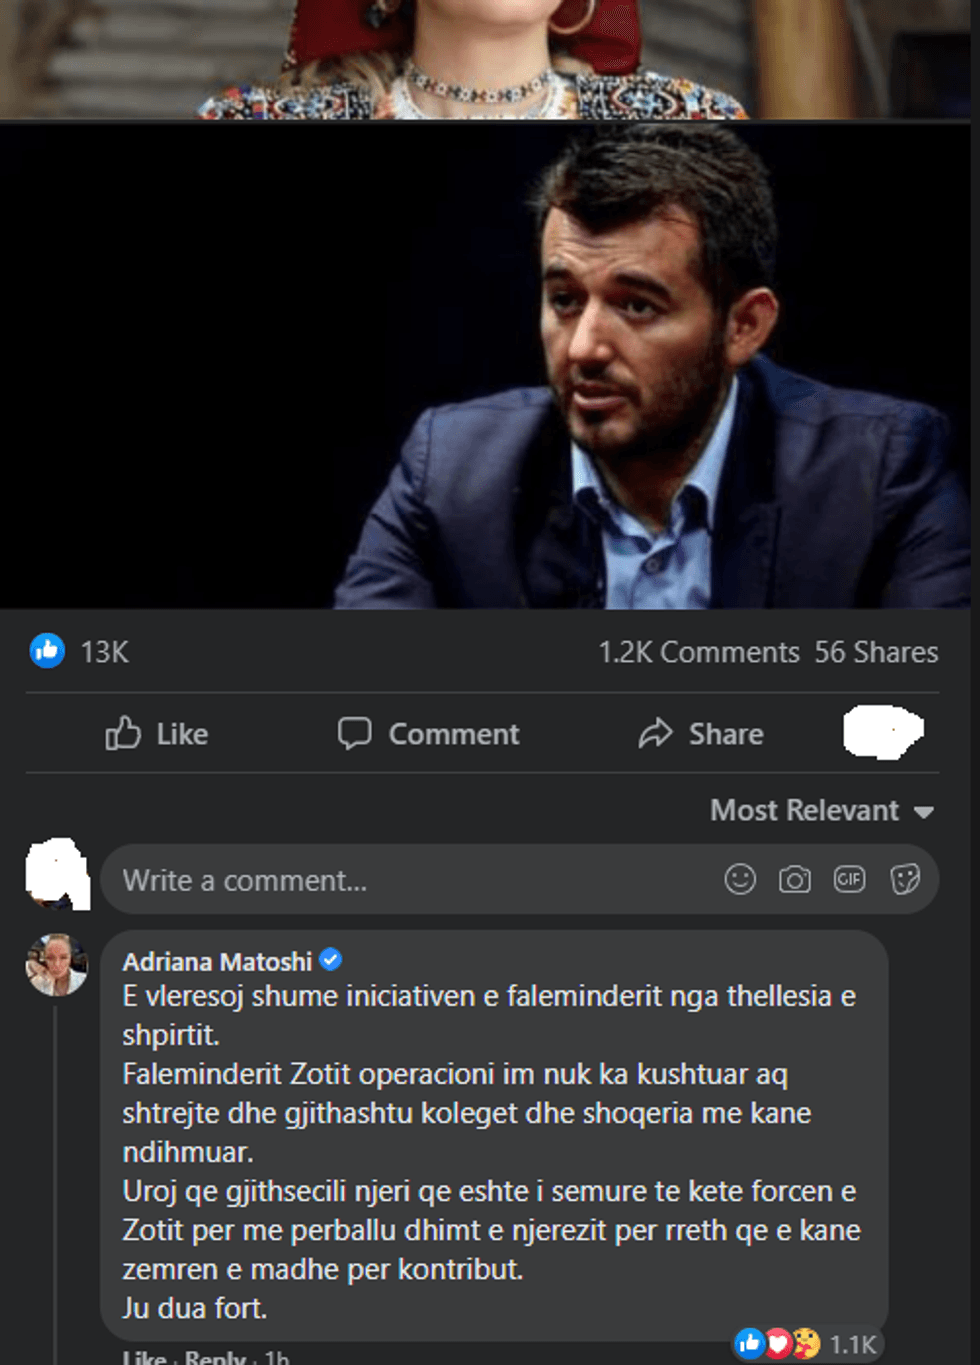
Task: Open the GIF selector for your comment
Action: click(x=848, y=880)
